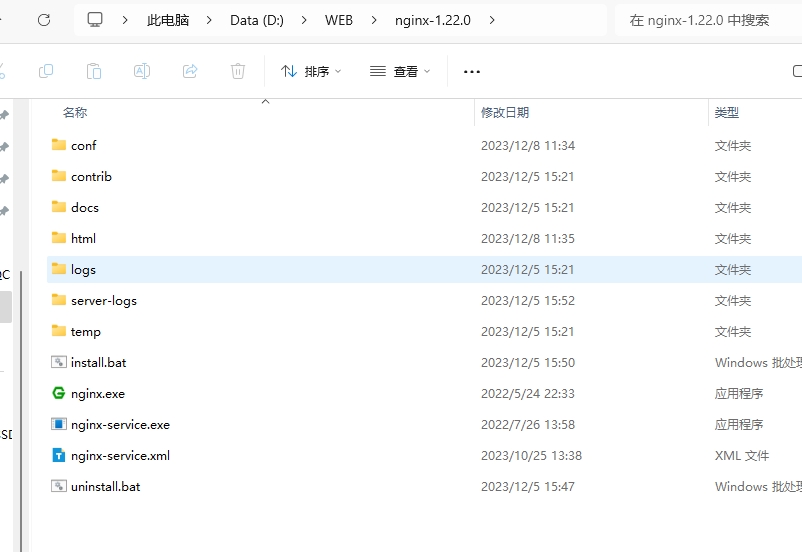Share the selected item via toolbar icon
Screen dimensions: 802x552
[190, 71]
